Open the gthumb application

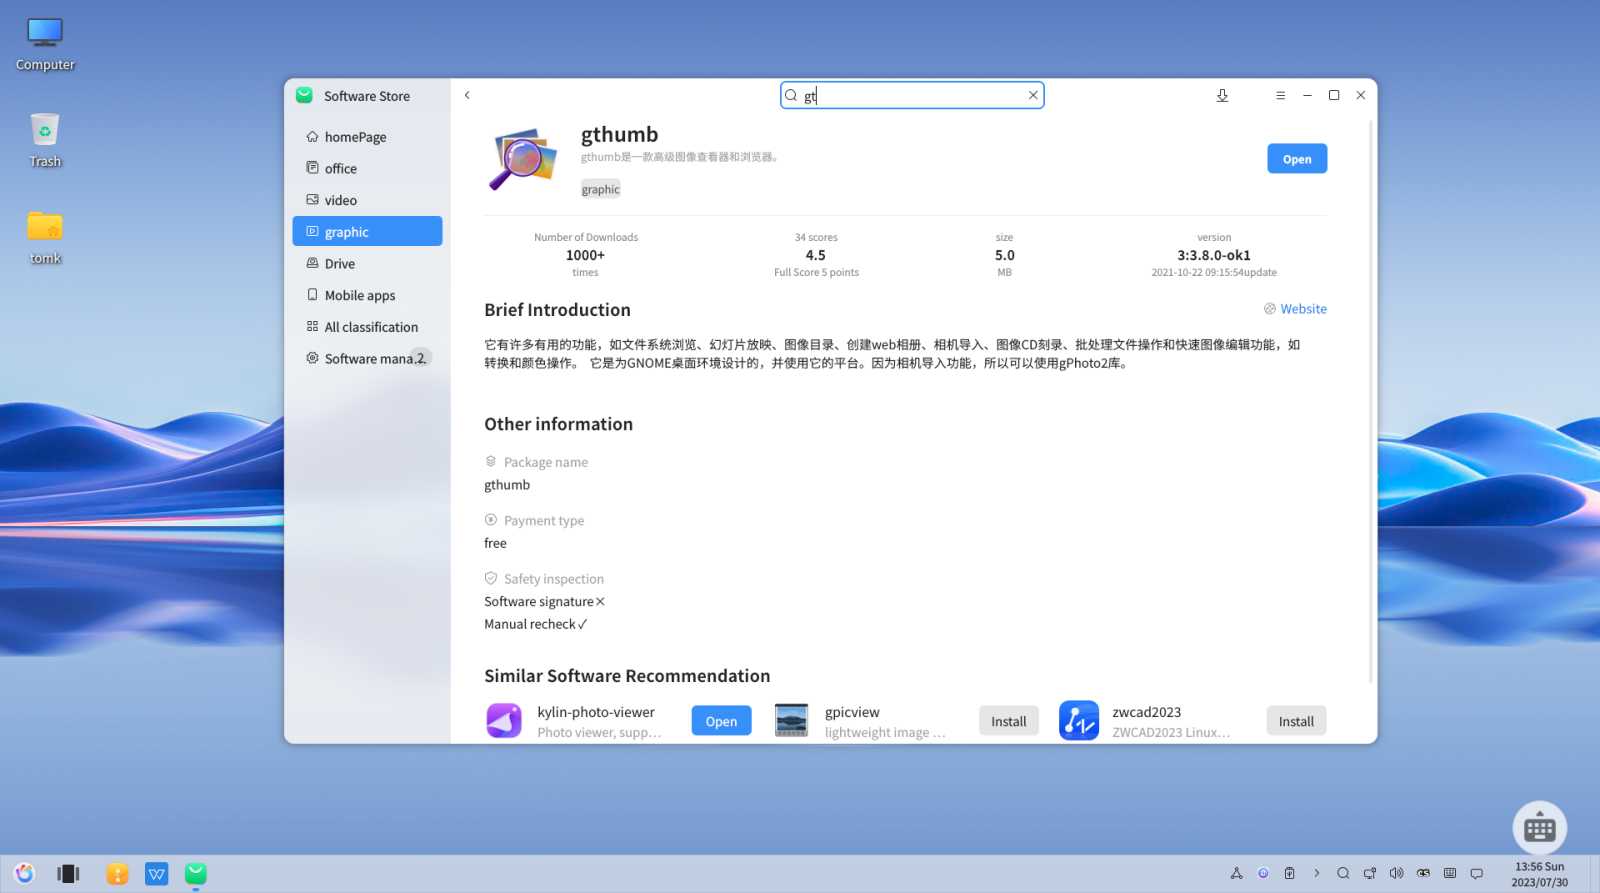click(x=1297, y=159)
